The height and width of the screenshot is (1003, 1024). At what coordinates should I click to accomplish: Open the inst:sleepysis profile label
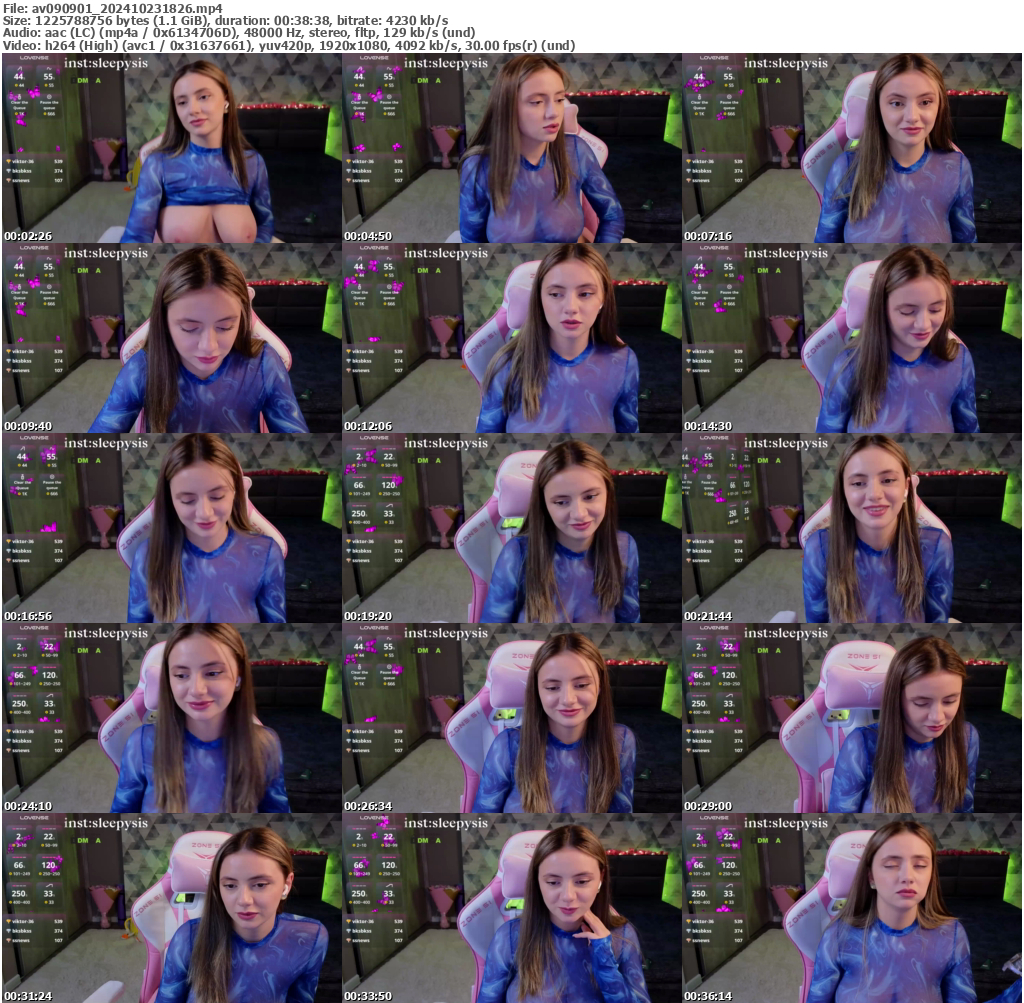coord(105,63)
